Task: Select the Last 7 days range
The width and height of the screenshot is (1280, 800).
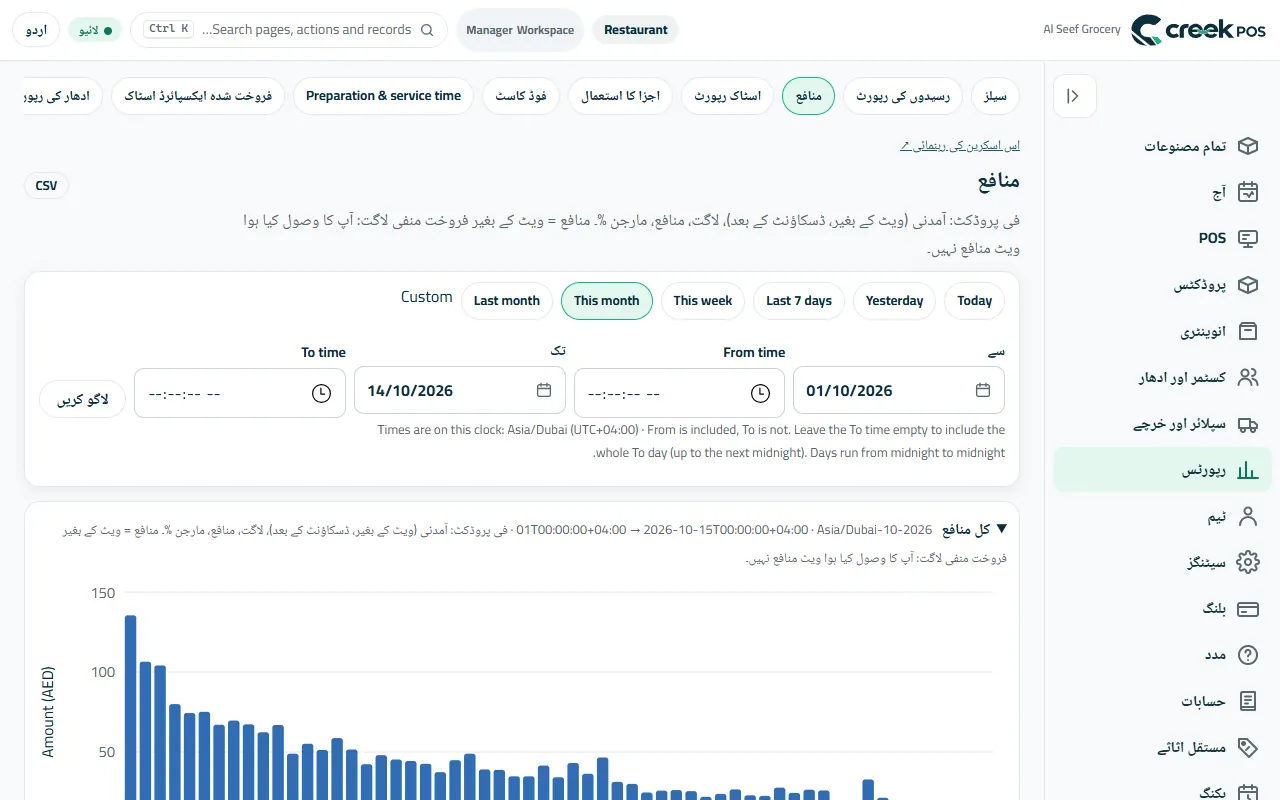Action: click(x=799, y=301)
